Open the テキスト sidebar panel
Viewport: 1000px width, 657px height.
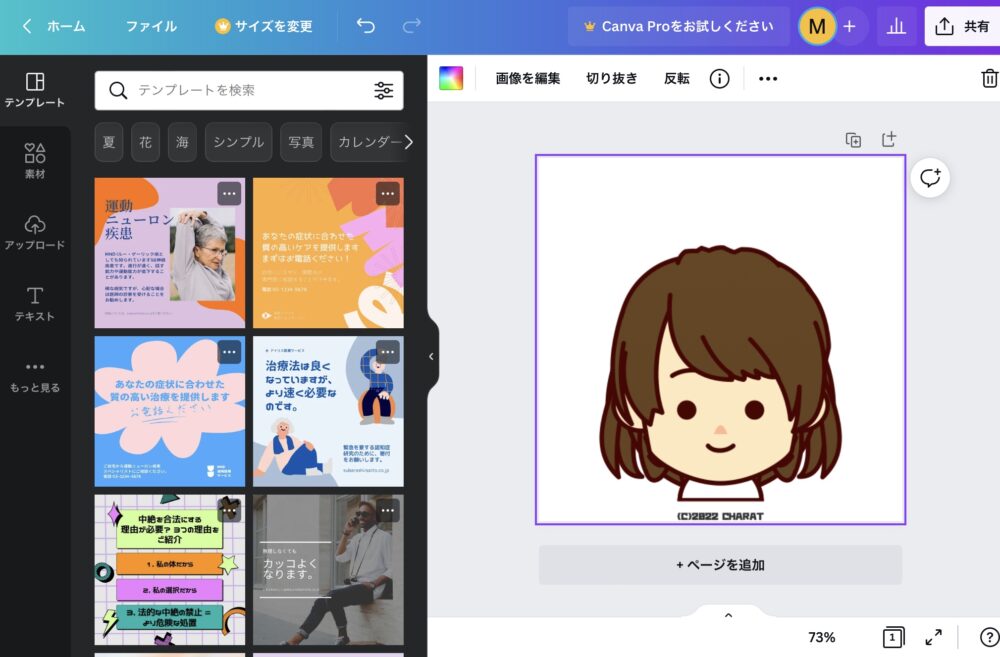[35, 304]
